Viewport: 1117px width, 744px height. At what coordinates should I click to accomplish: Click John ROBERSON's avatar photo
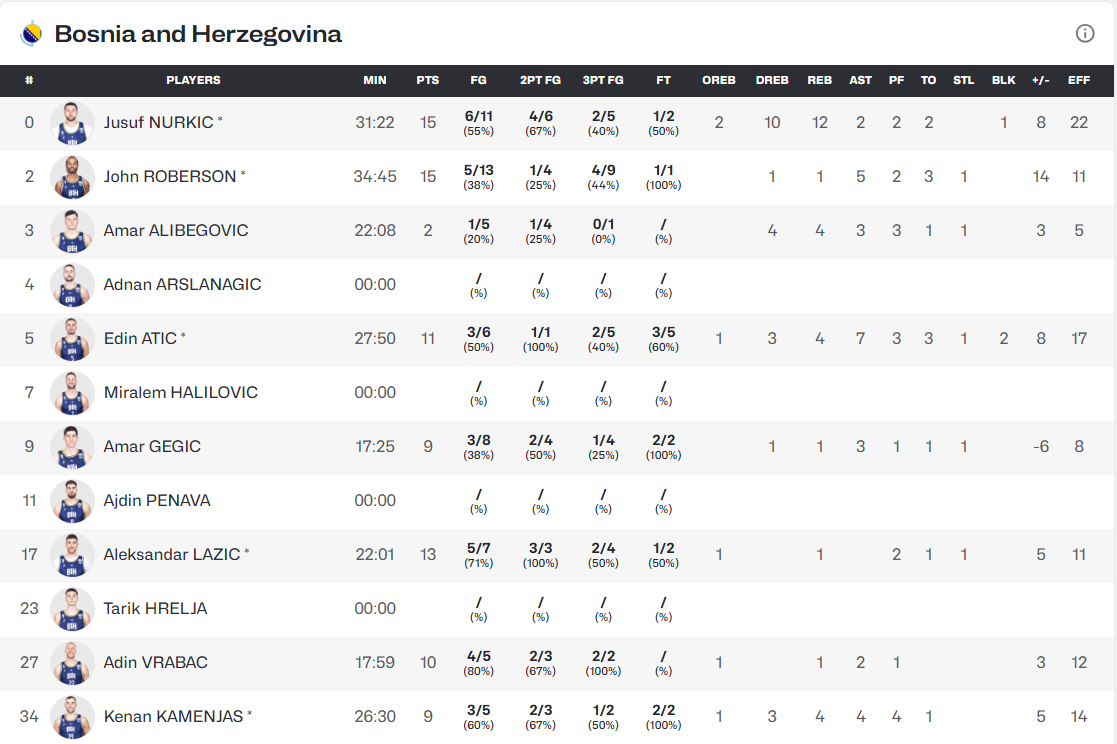pyautogui.click(x=72, y=177)
